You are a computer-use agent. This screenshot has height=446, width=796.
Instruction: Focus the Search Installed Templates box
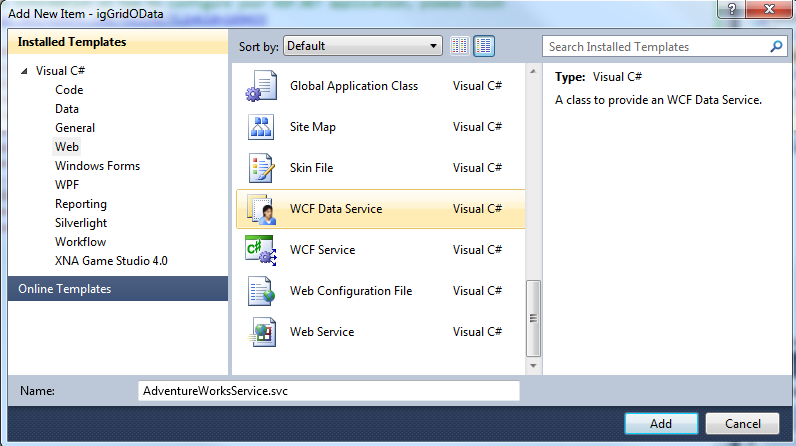[655, 46]
